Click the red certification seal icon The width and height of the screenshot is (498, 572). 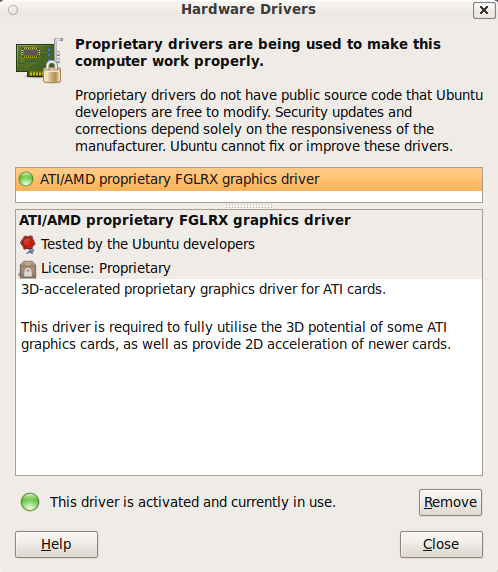point(28,244)
